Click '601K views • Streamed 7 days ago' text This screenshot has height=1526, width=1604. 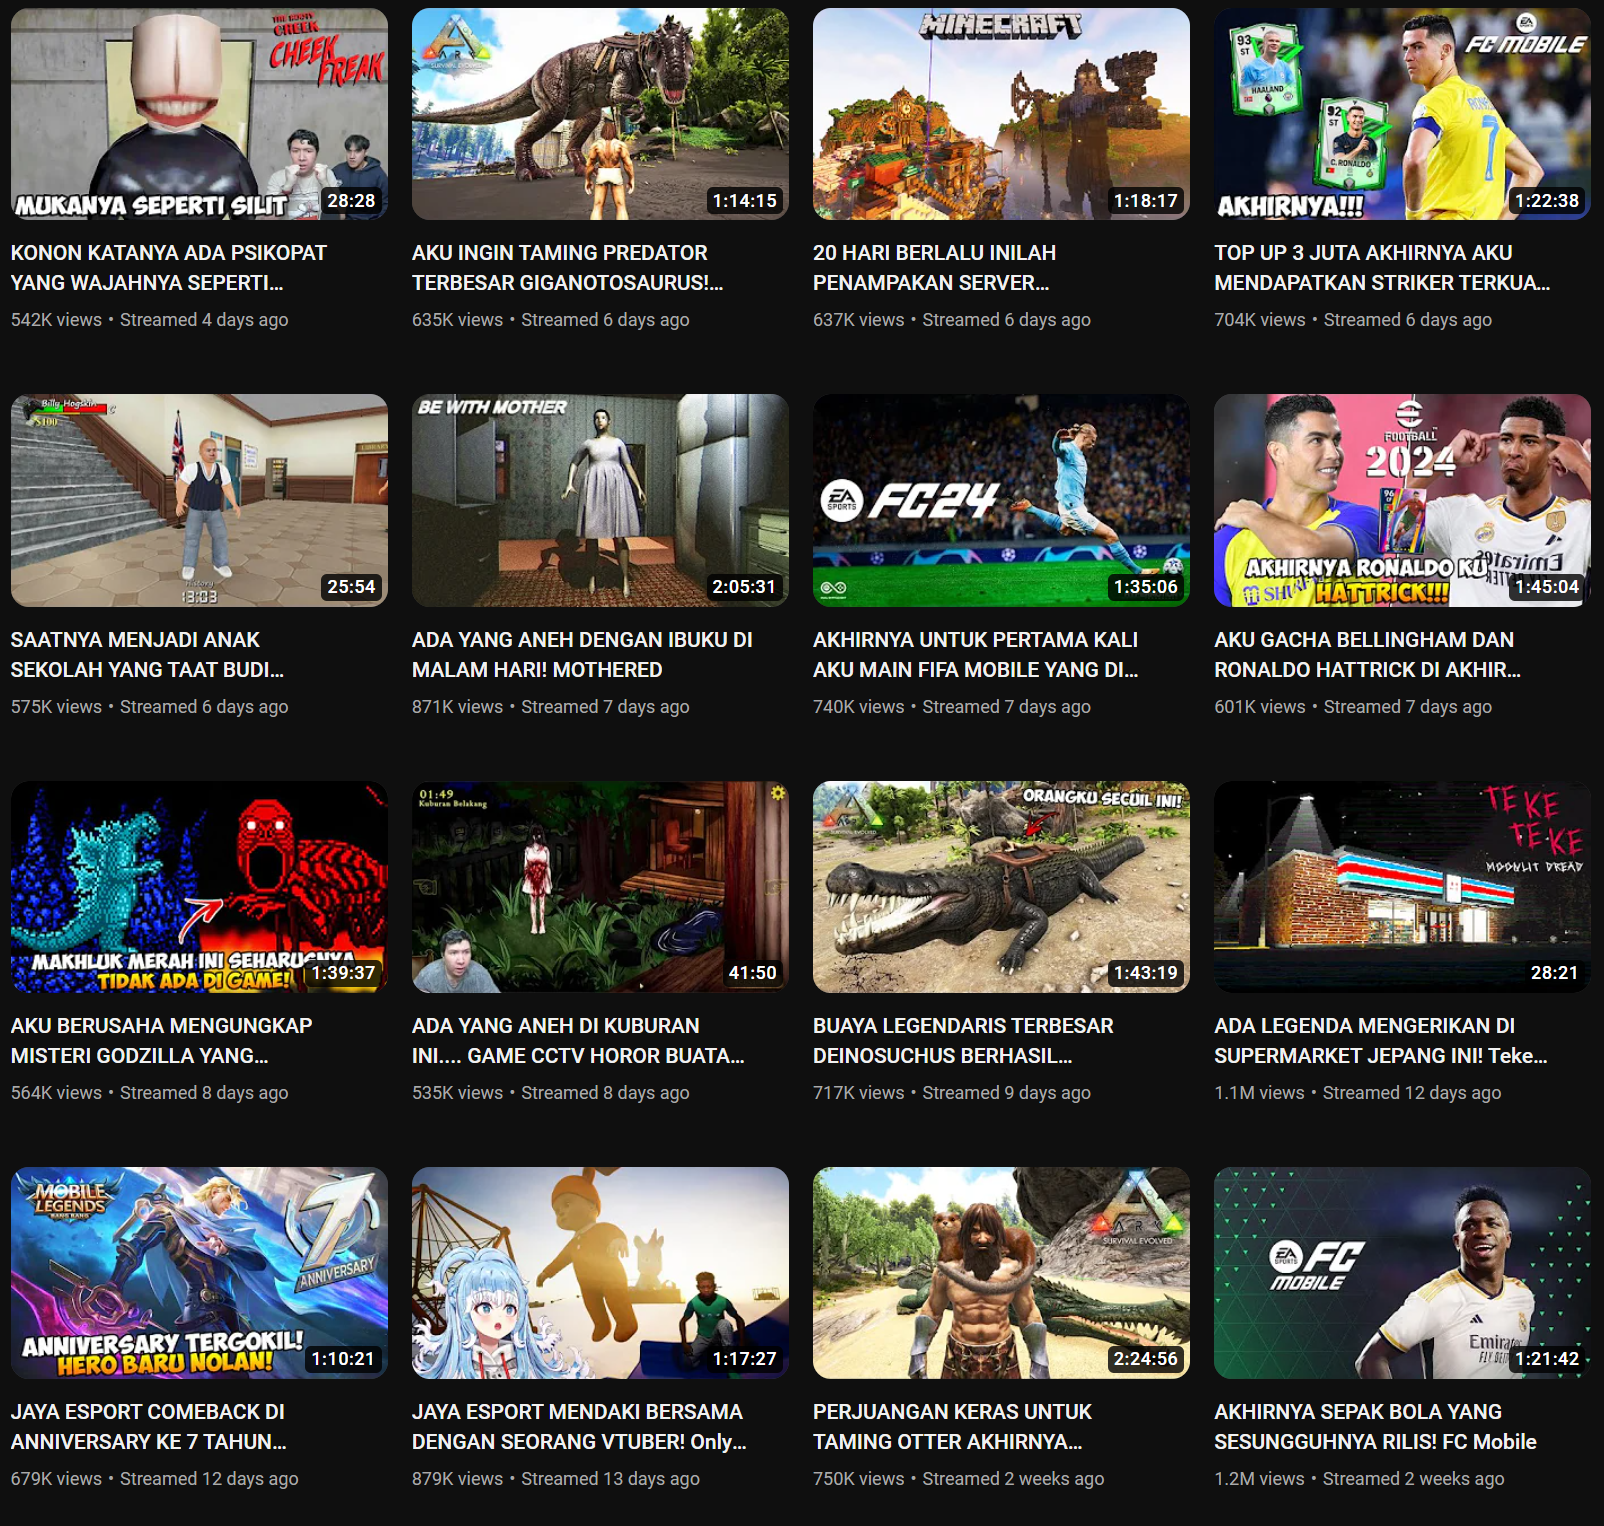coord(1353,707)
